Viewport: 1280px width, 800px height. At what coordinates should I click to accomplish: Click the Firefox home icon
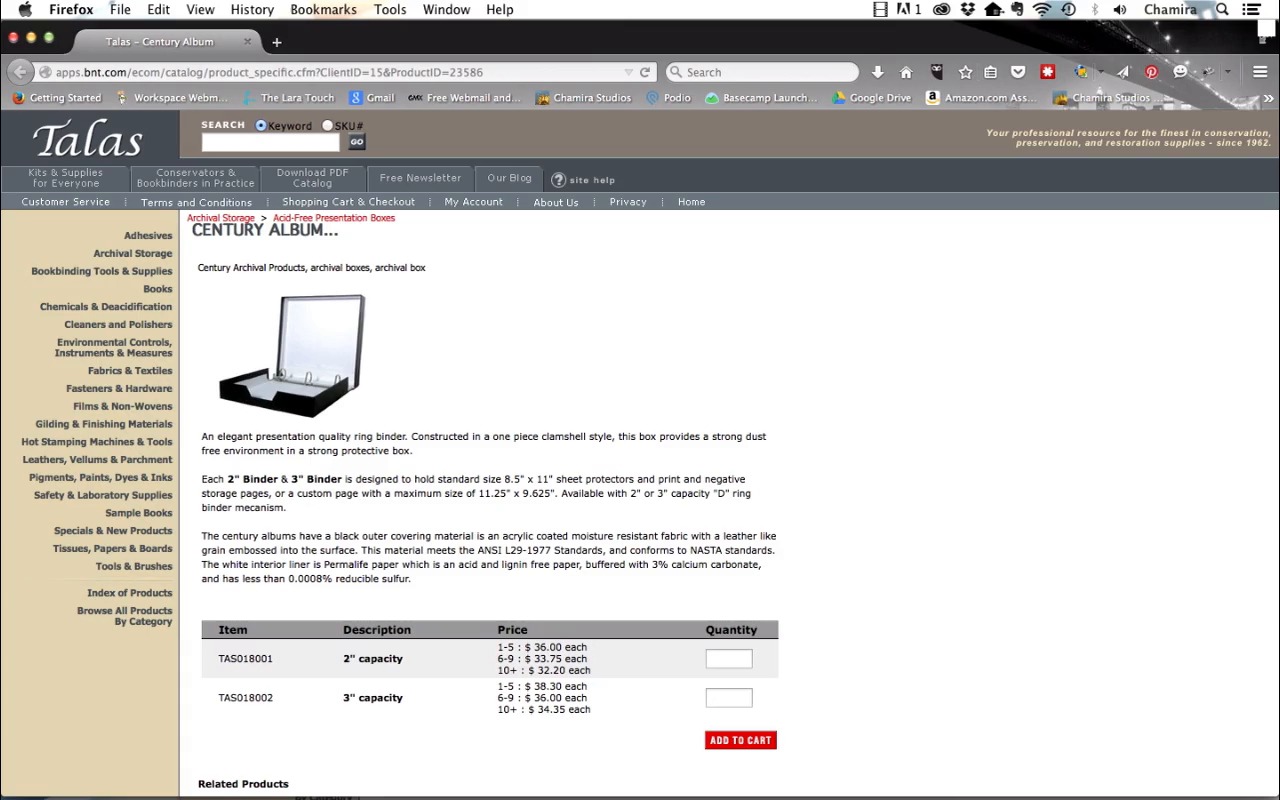click(x=906, y=72)
